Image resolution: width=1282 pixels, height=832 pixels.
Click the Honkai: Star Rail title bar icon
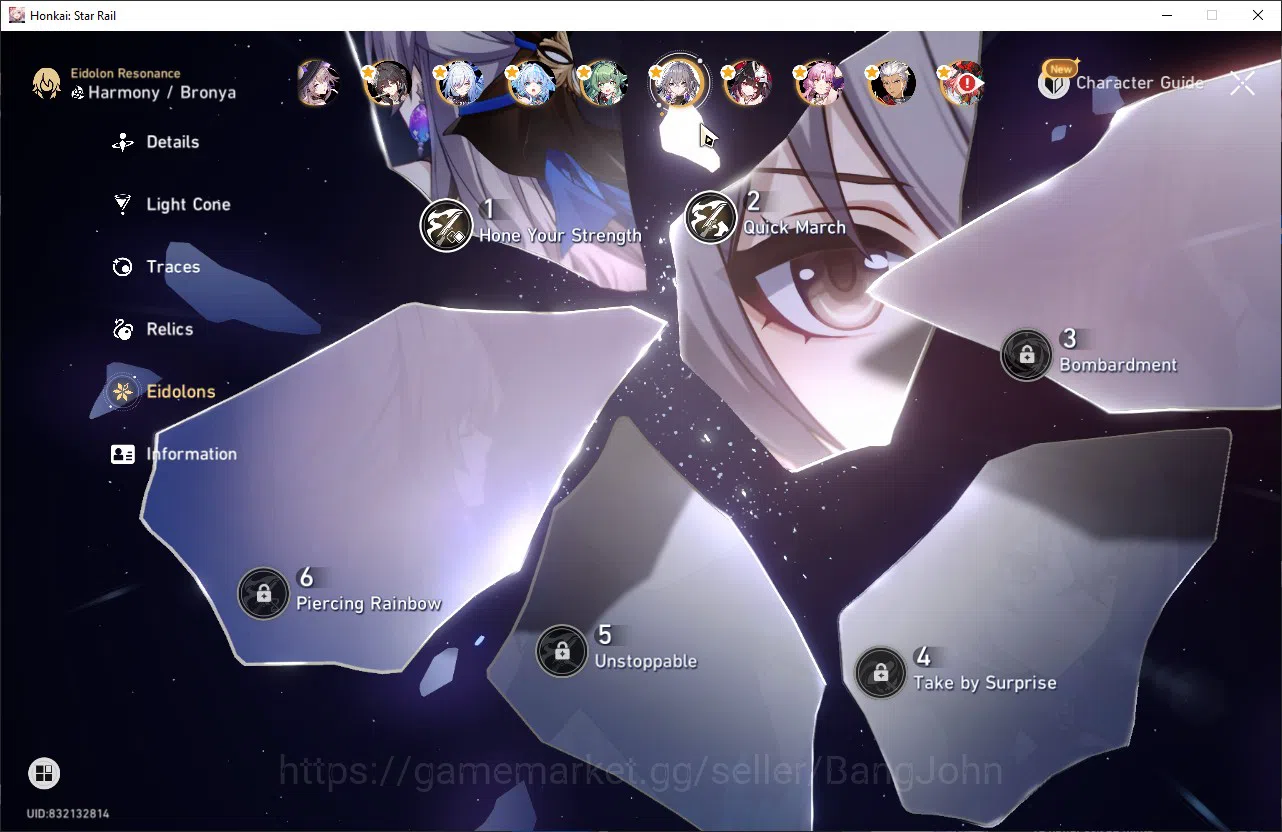click(x=17, y=15)
